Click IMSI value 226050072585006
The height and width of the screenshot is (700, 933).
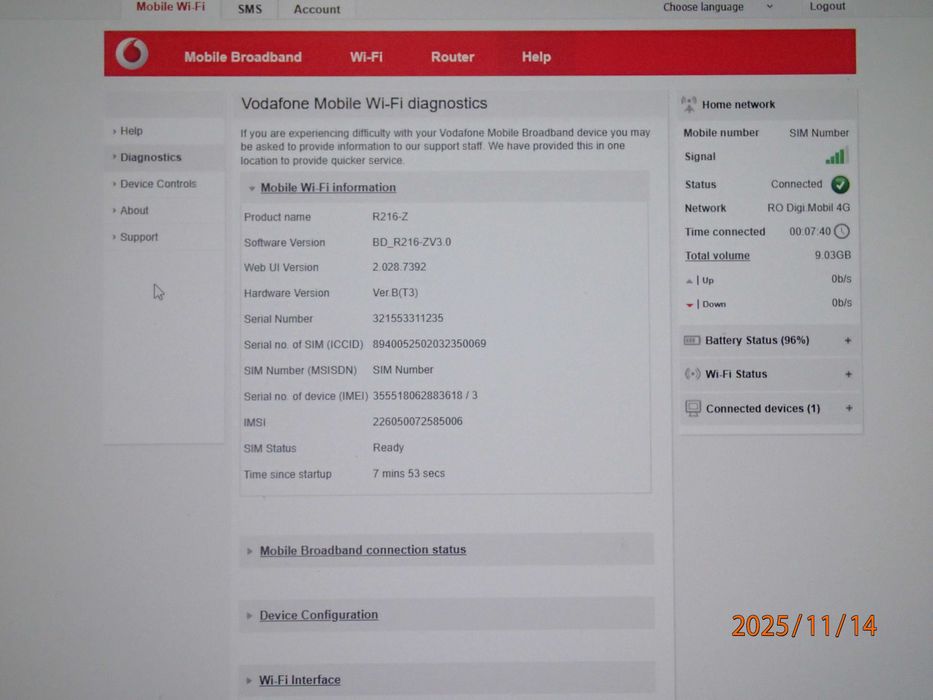coord(417,421)
